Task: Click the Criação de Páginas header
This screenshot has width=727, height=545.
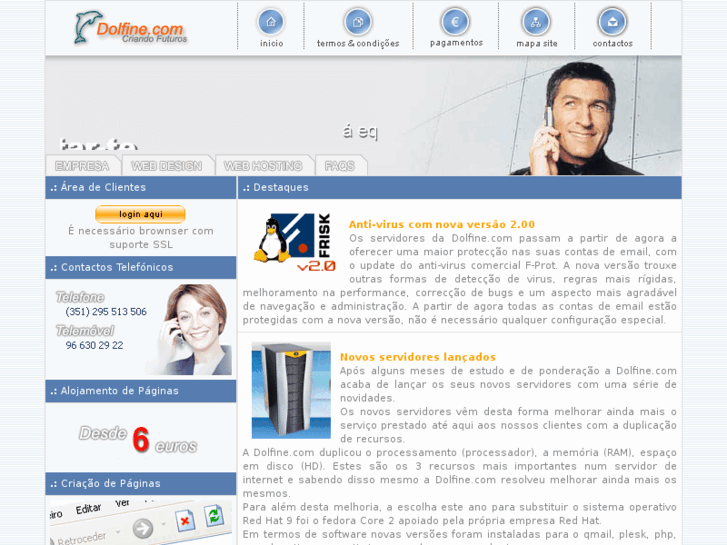Action: (140, 483)
